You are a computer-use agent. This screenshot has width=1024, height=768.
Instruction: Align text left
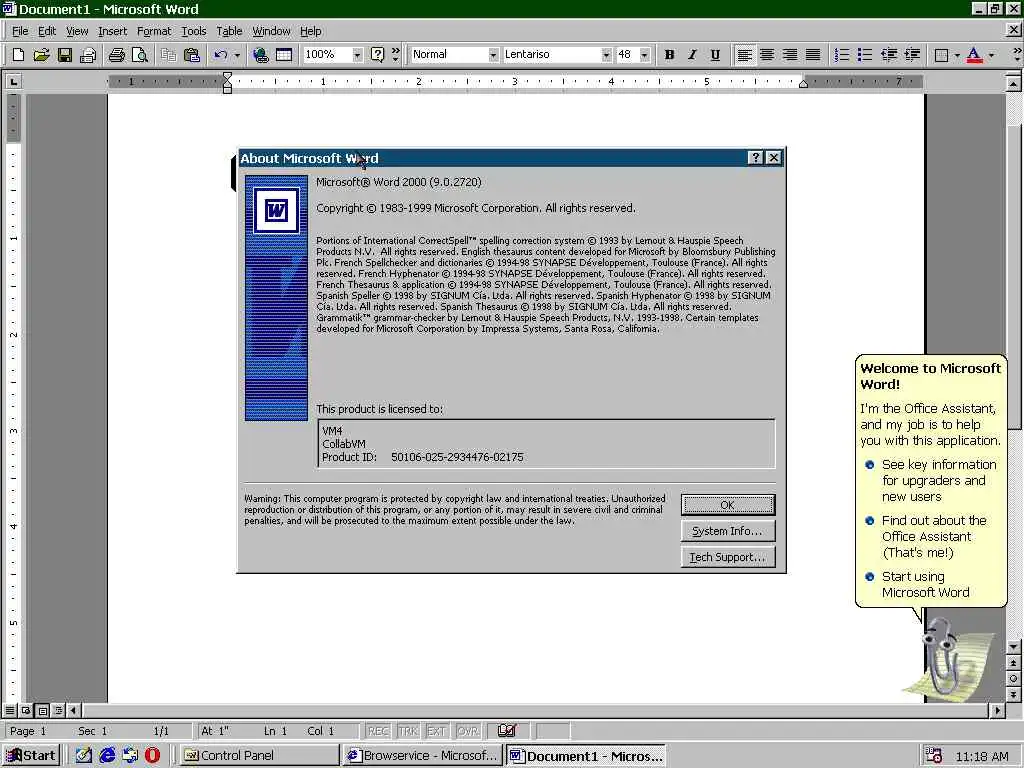tap(744, 55)
